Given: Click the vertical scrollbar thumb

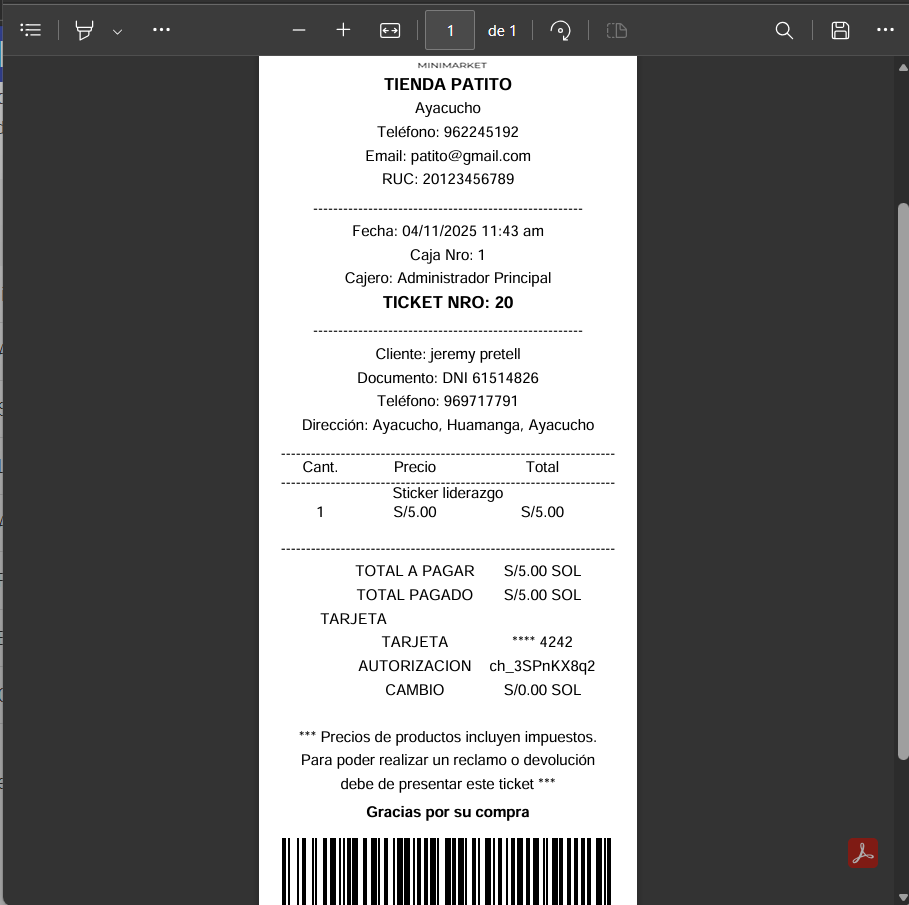Looking at the screenshot, I should [x=903, y=480].
